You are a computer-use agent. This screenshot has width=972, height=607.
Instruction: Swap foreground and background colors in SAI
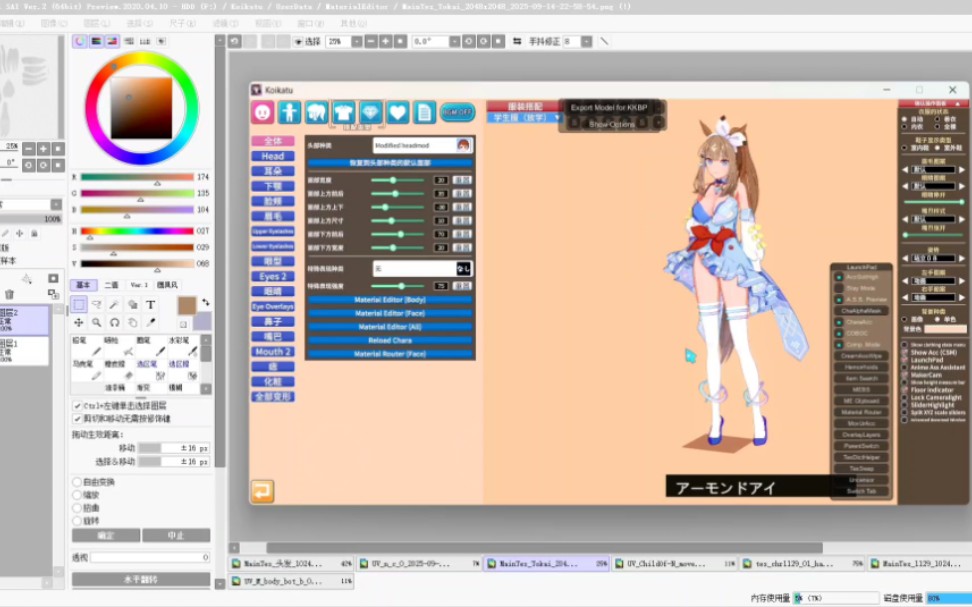206,302
